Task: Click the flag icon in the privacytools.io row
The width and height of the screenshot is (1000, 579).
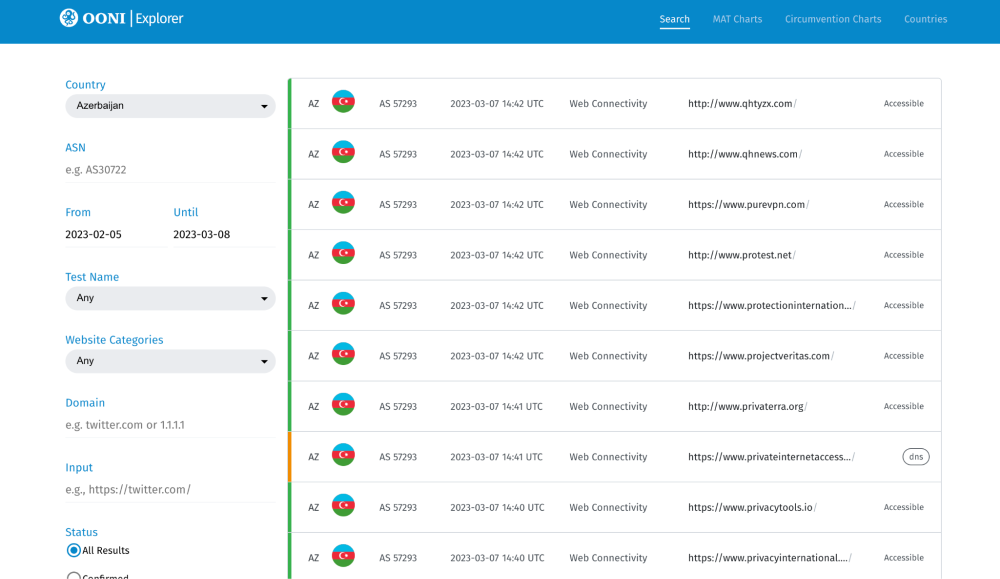Action: click(343, 507)
